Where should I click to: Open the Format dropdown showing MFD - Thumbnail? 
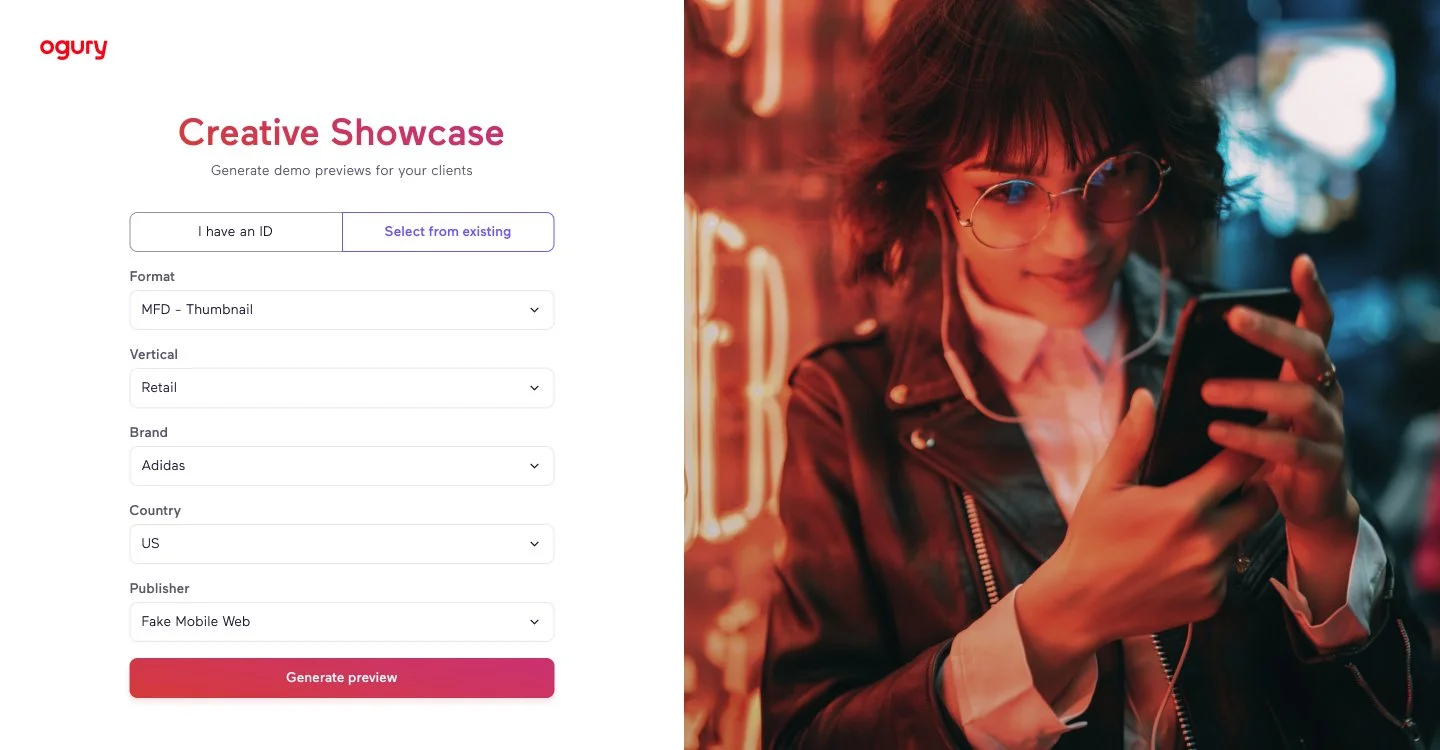tap(342, 310)
